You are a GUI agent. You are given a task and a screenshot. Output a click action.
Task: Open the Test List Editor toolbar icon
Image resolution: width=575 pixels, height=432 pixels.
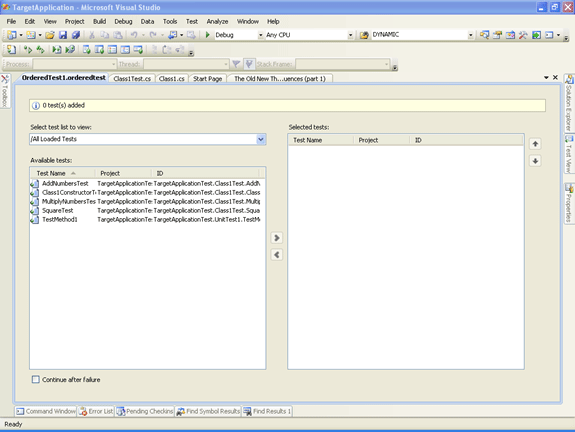tap(99, 50)
